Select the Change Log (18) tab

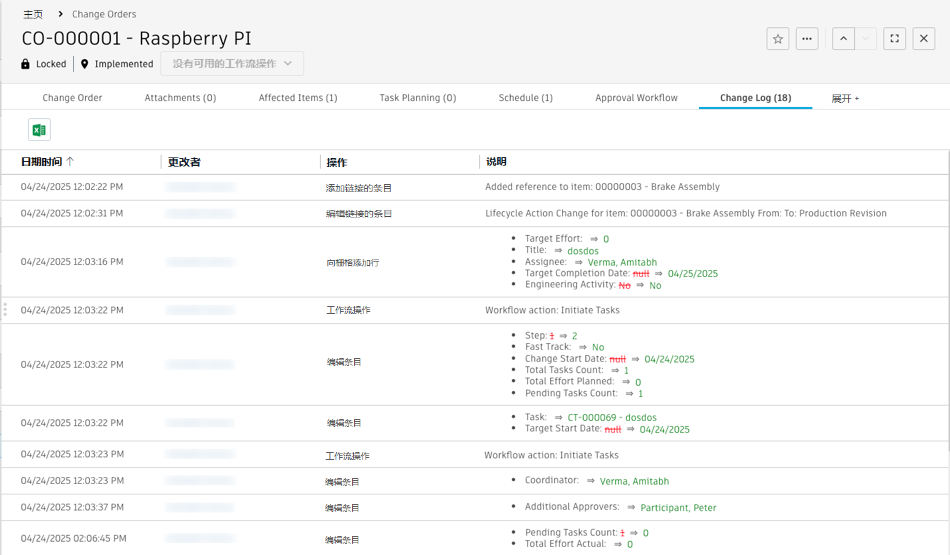(x=756, y=98)
